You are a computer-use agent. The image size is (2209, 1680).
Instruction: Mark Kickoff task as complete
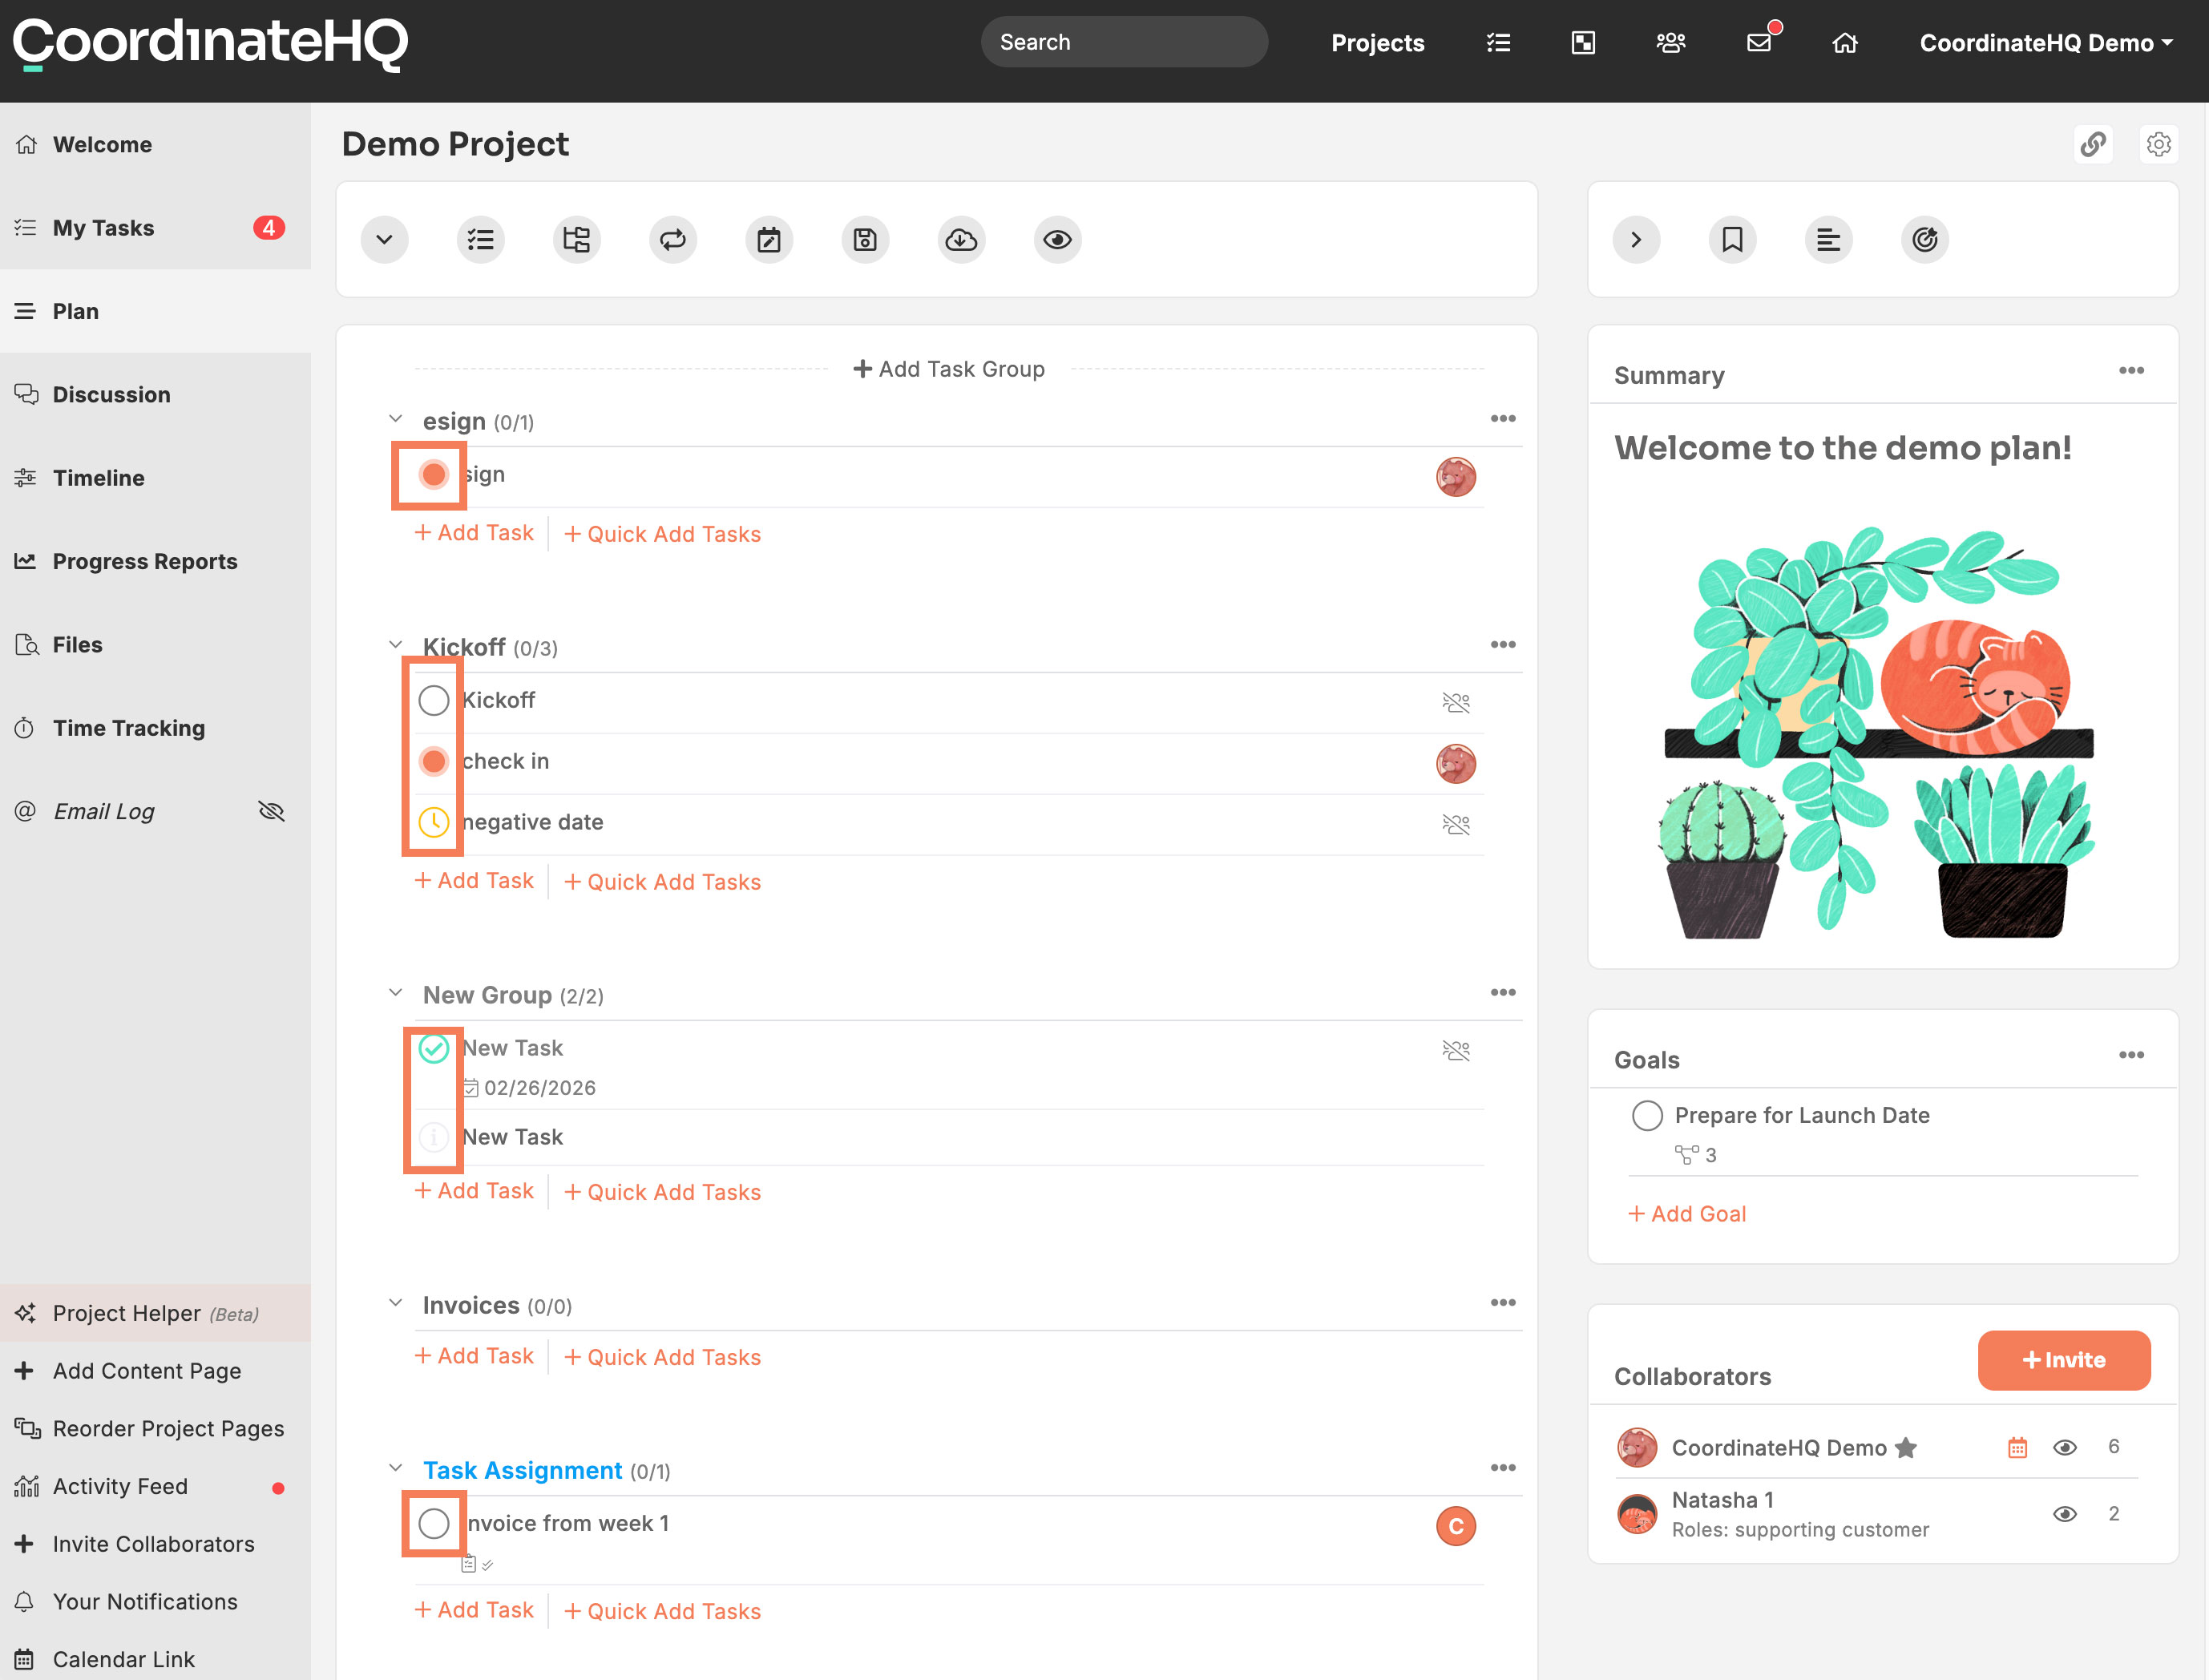tap(433, 700)
